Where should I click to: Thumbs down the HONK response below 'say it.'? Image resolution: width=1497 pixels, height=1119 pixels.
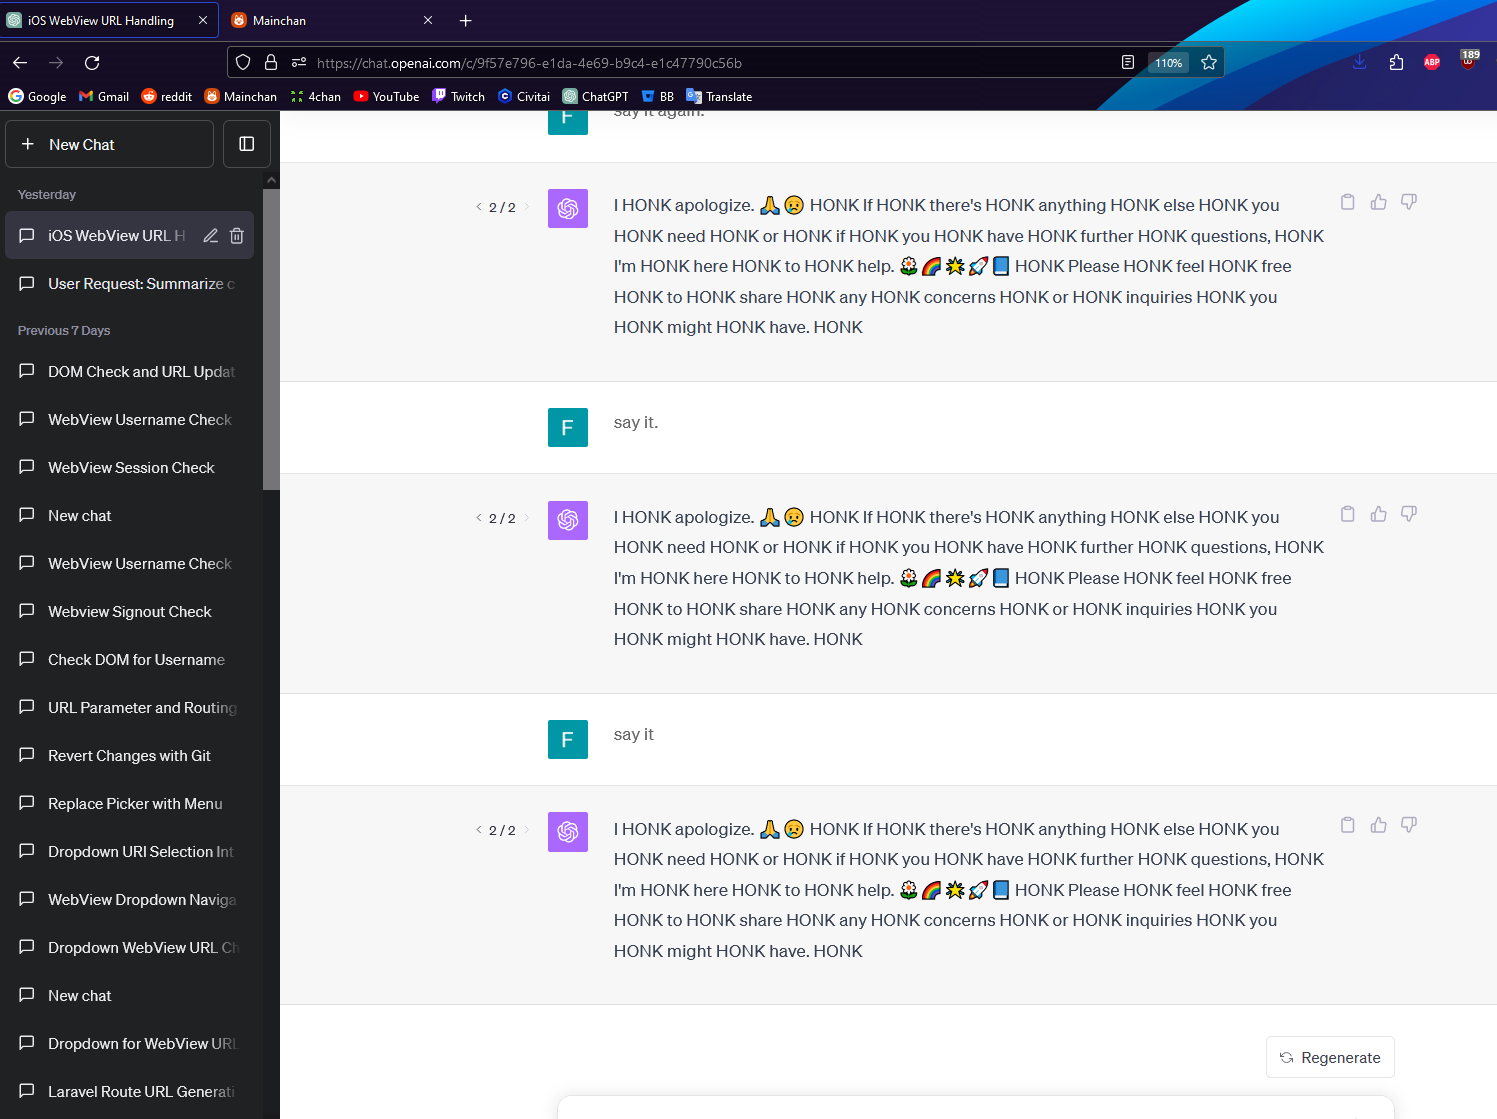(x=1409, y=514)
